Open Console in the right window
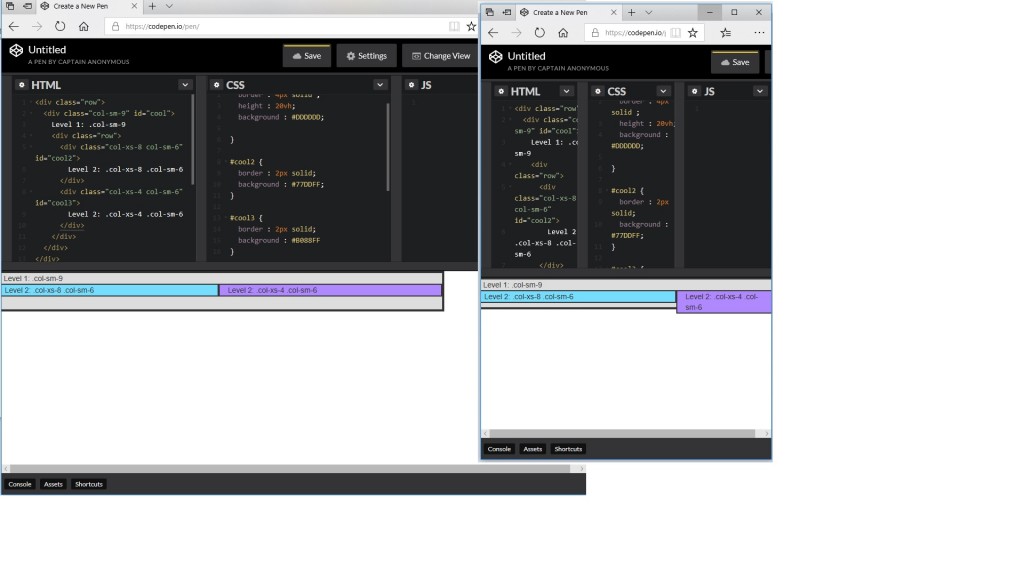This screenshot has width=1024, height=576. click(499, 449)
